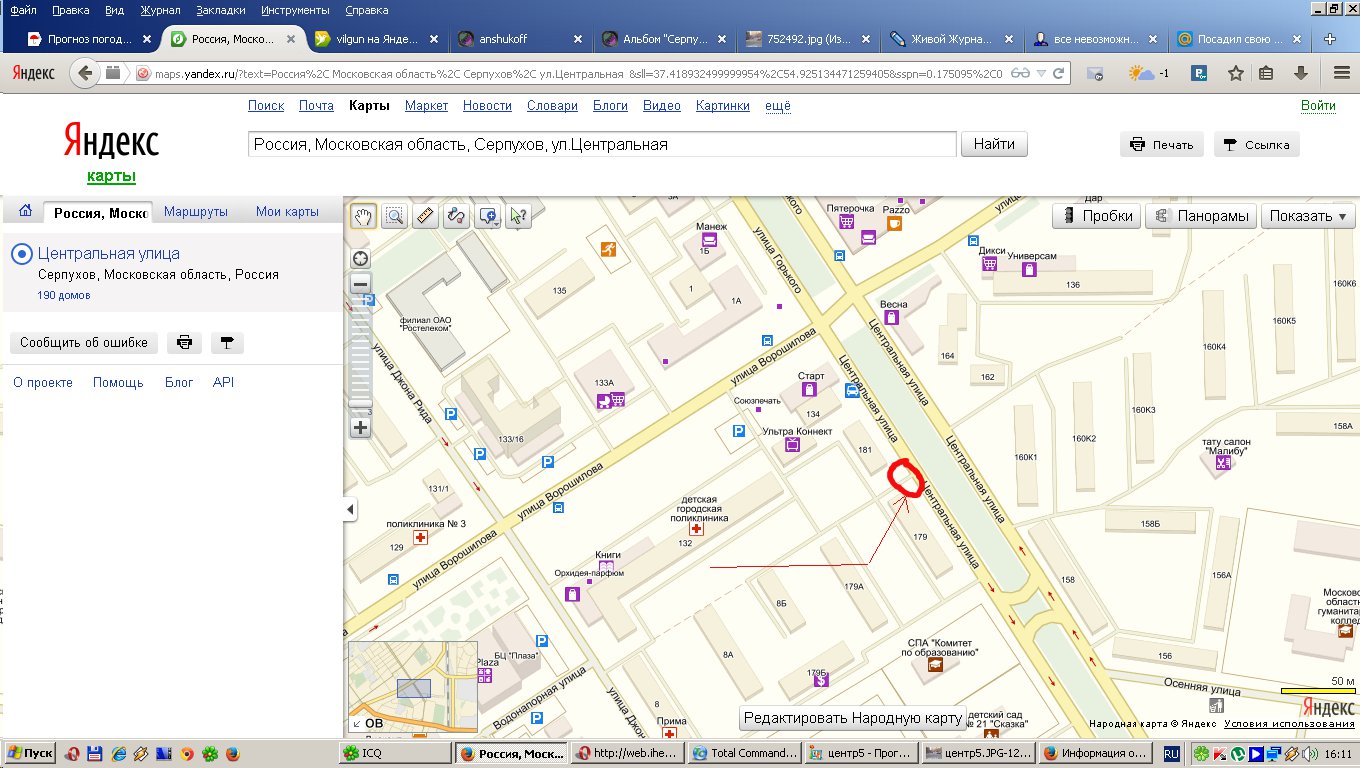Click the Яндекс logo
This screenshot has width=1360, height=768.
pyautogui.click(x=111, y=141)
